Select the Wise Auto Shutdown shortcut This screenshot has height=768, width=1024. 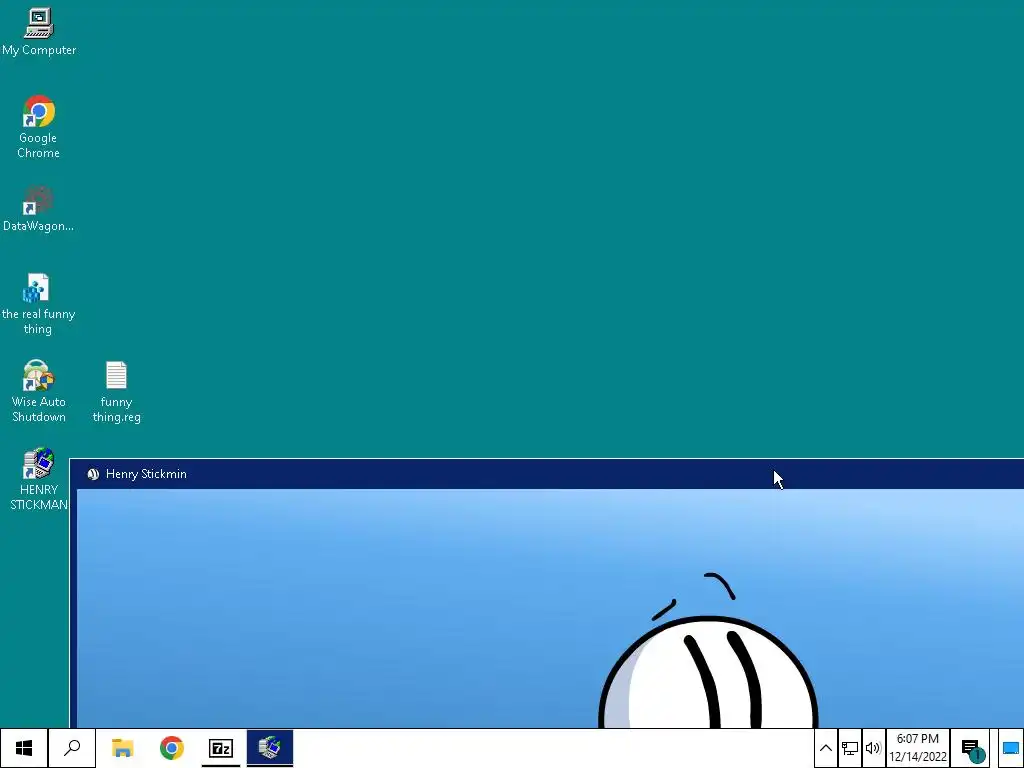click(x=39, y=391)
